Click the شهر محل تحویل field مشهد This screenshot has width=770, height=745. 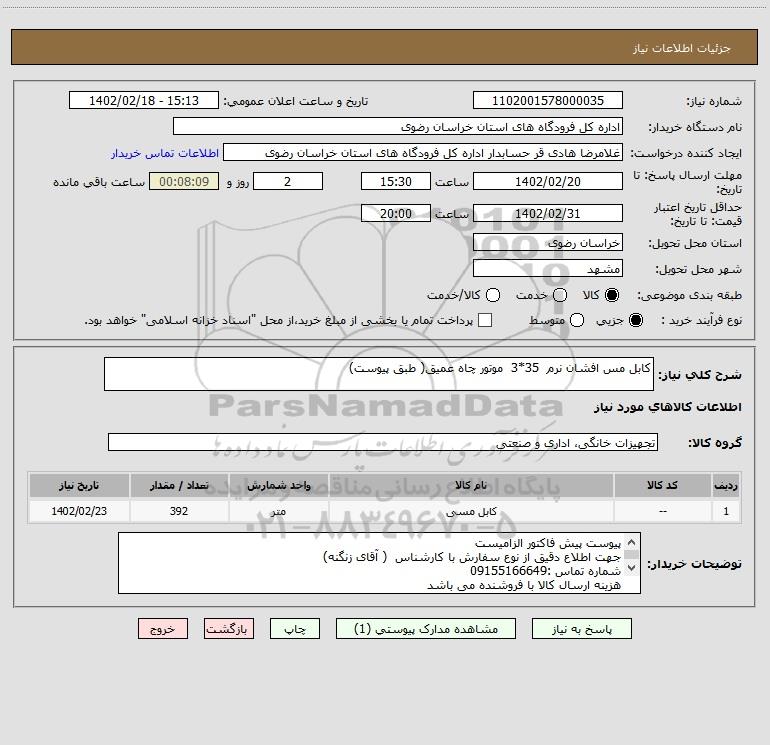548,268
